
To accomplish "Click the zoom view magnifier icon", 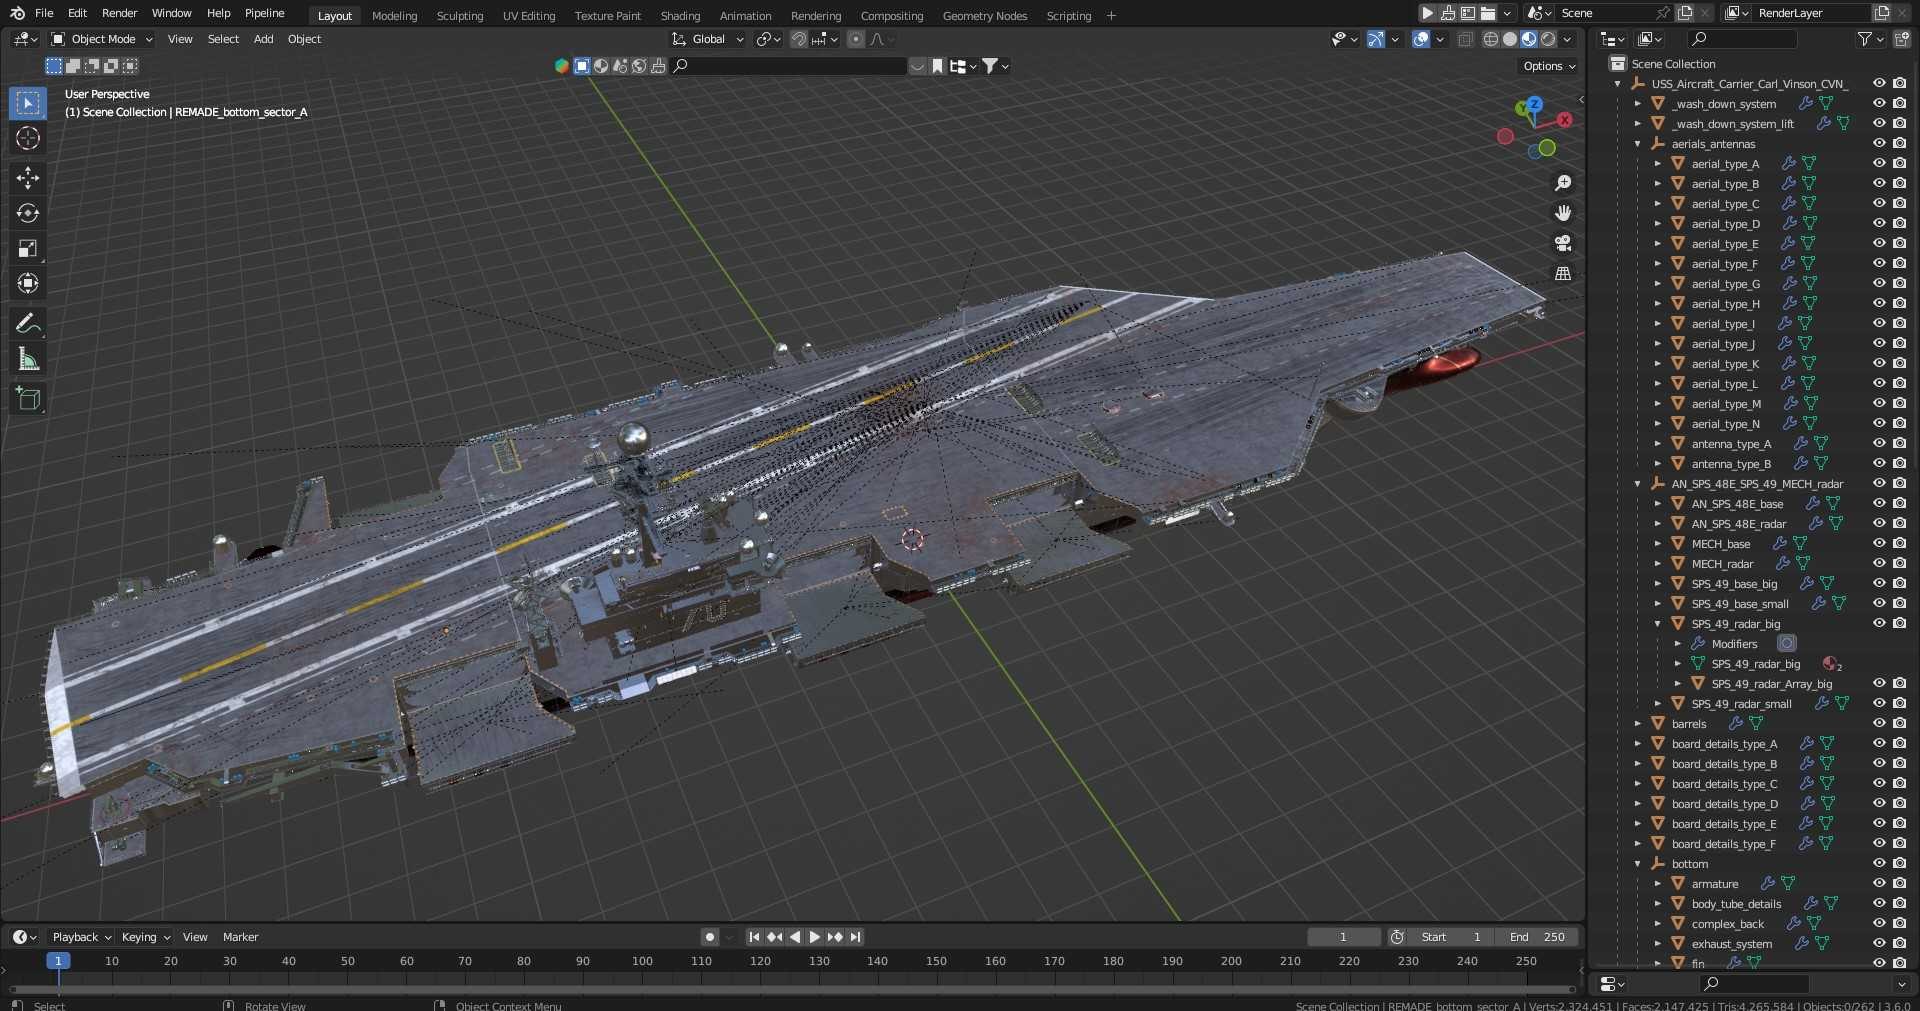I will point(1563,183).
